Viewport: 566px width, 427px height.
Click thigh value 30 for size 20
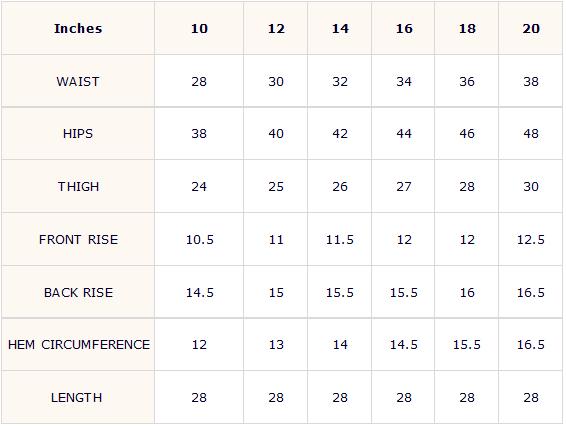tap(531, 186)
